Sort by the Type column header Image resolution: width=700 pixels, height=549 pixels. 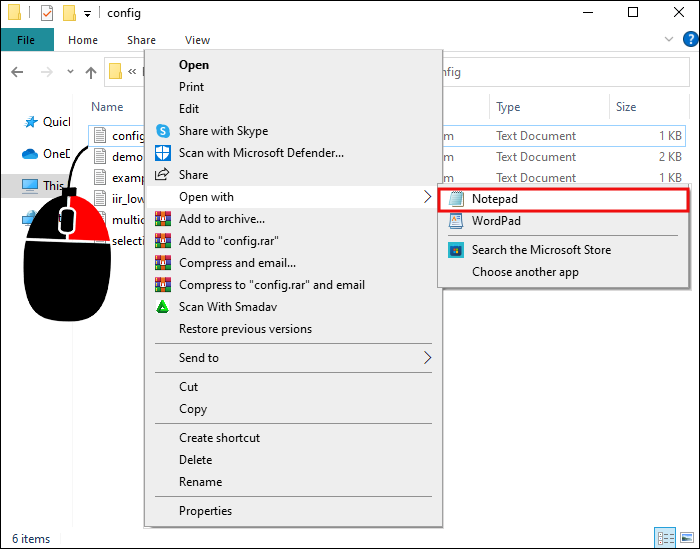[x=508, y=107]
